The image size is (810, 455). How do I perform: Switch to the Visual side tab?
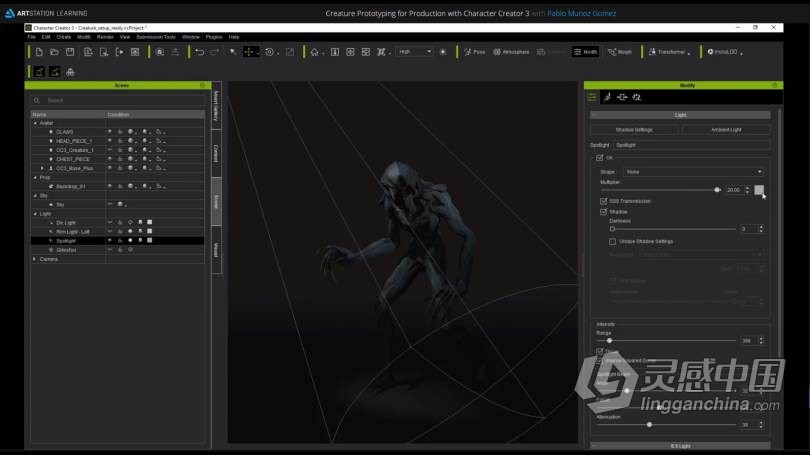tap(216, 250)
